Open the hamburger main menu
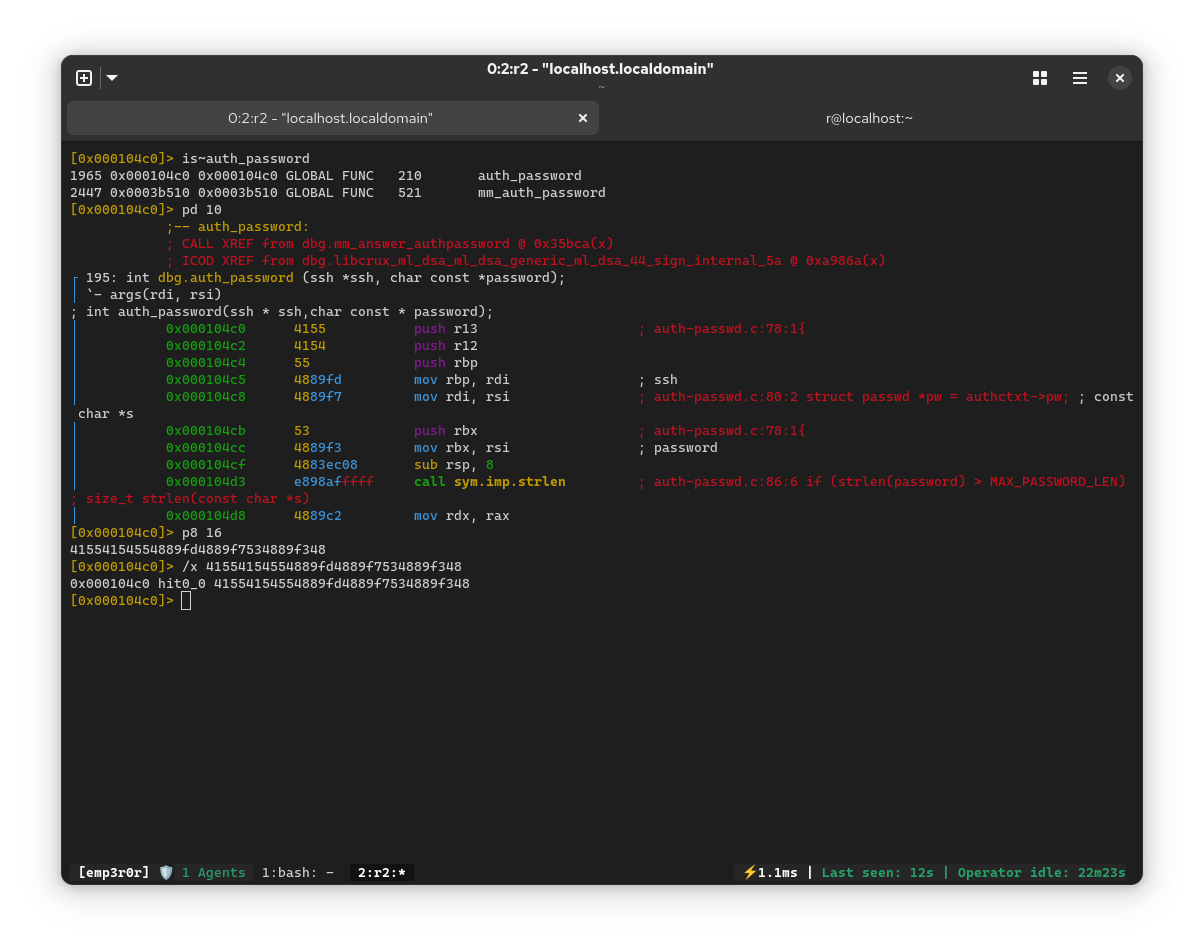The image size is (1204, 952). [x=1080, y=78]
